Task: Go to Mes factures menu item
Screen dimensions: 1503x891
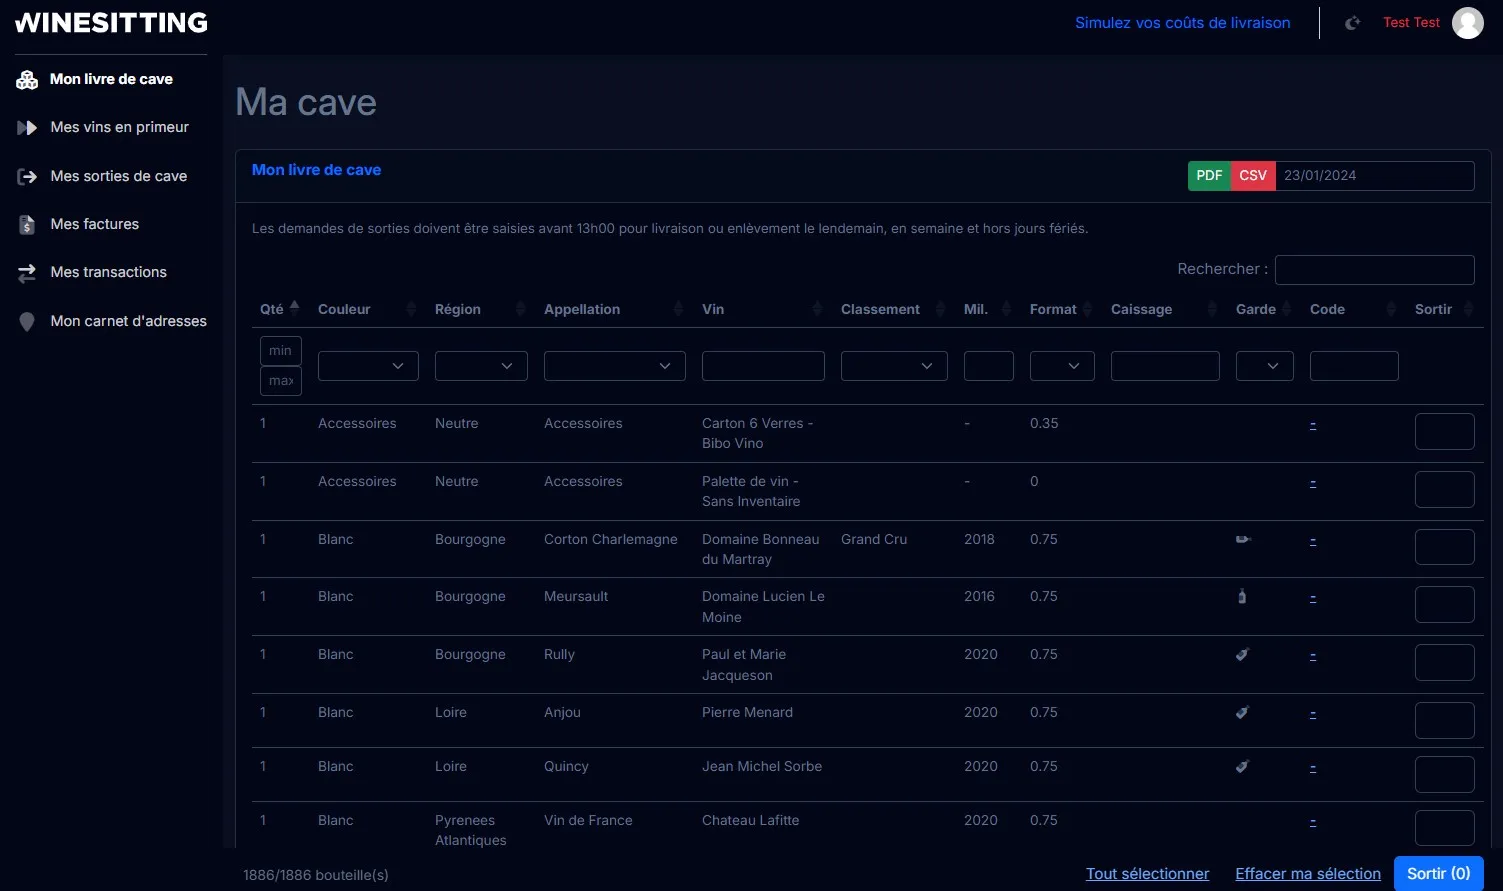Action: 95,224
